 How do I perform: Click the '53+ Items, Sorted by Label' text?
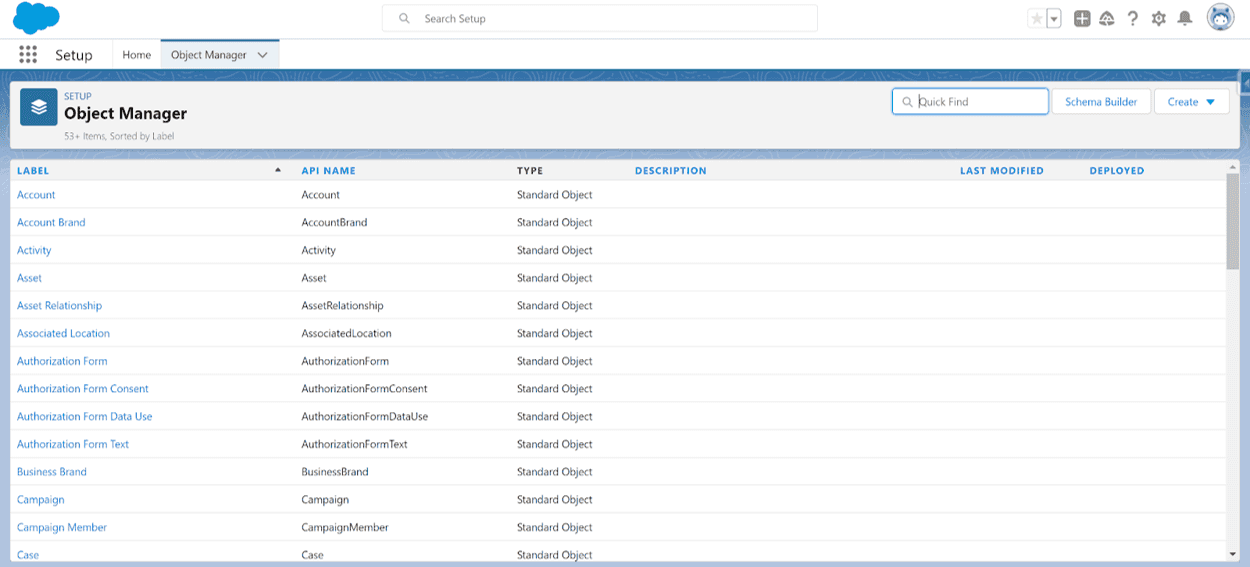[119, 136]
